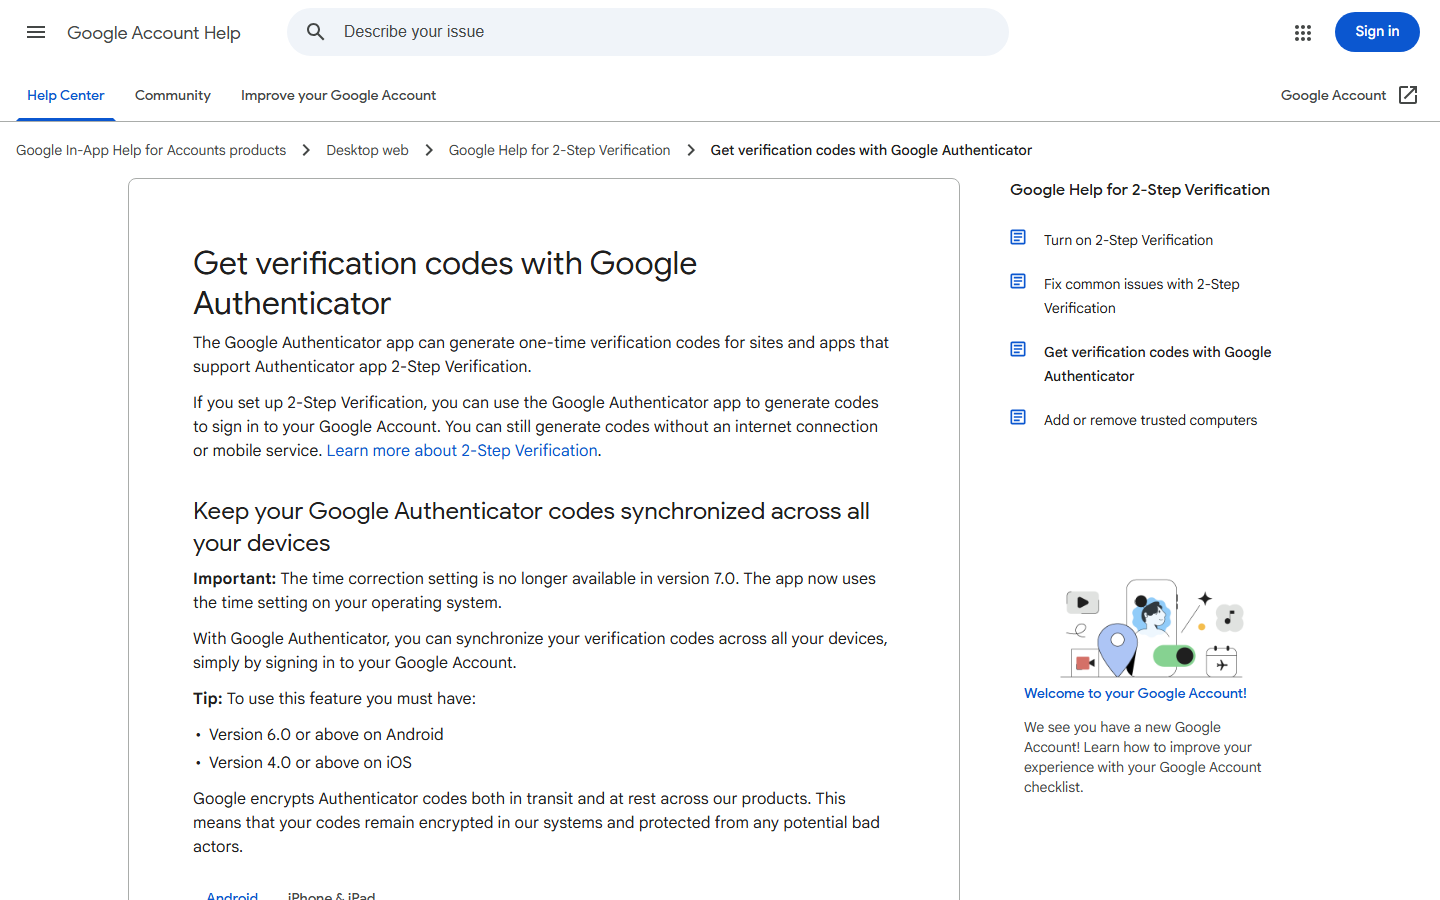Select the Android tab below the article
The height and width of the screenshot is (900, 1440).
(x=232, y=895)
